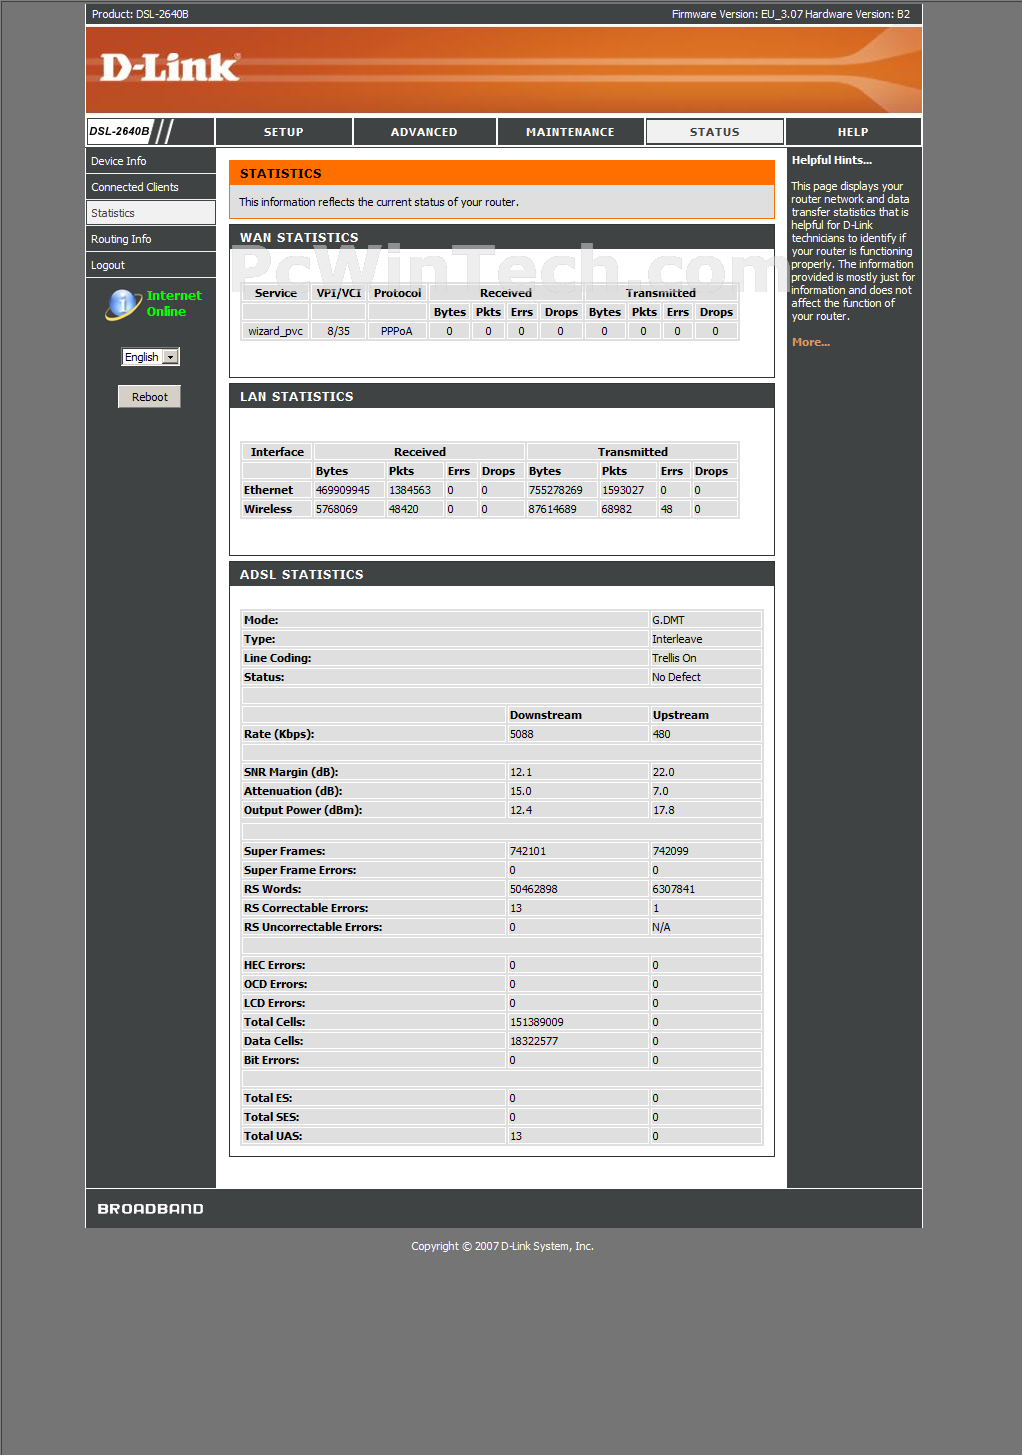The height and width of the screenshot is (1455, 1022).
Task: Click the PPPoA protocol cell
Action: [x=397, y=331]
